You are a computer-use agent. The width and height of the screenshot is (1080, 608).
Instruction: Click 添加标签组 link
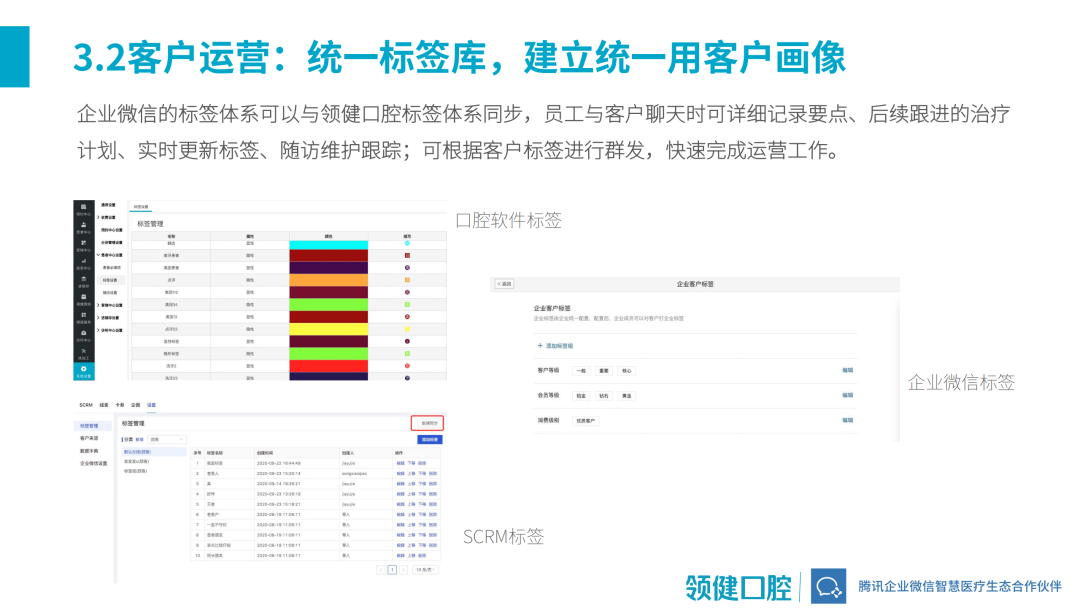559,346
